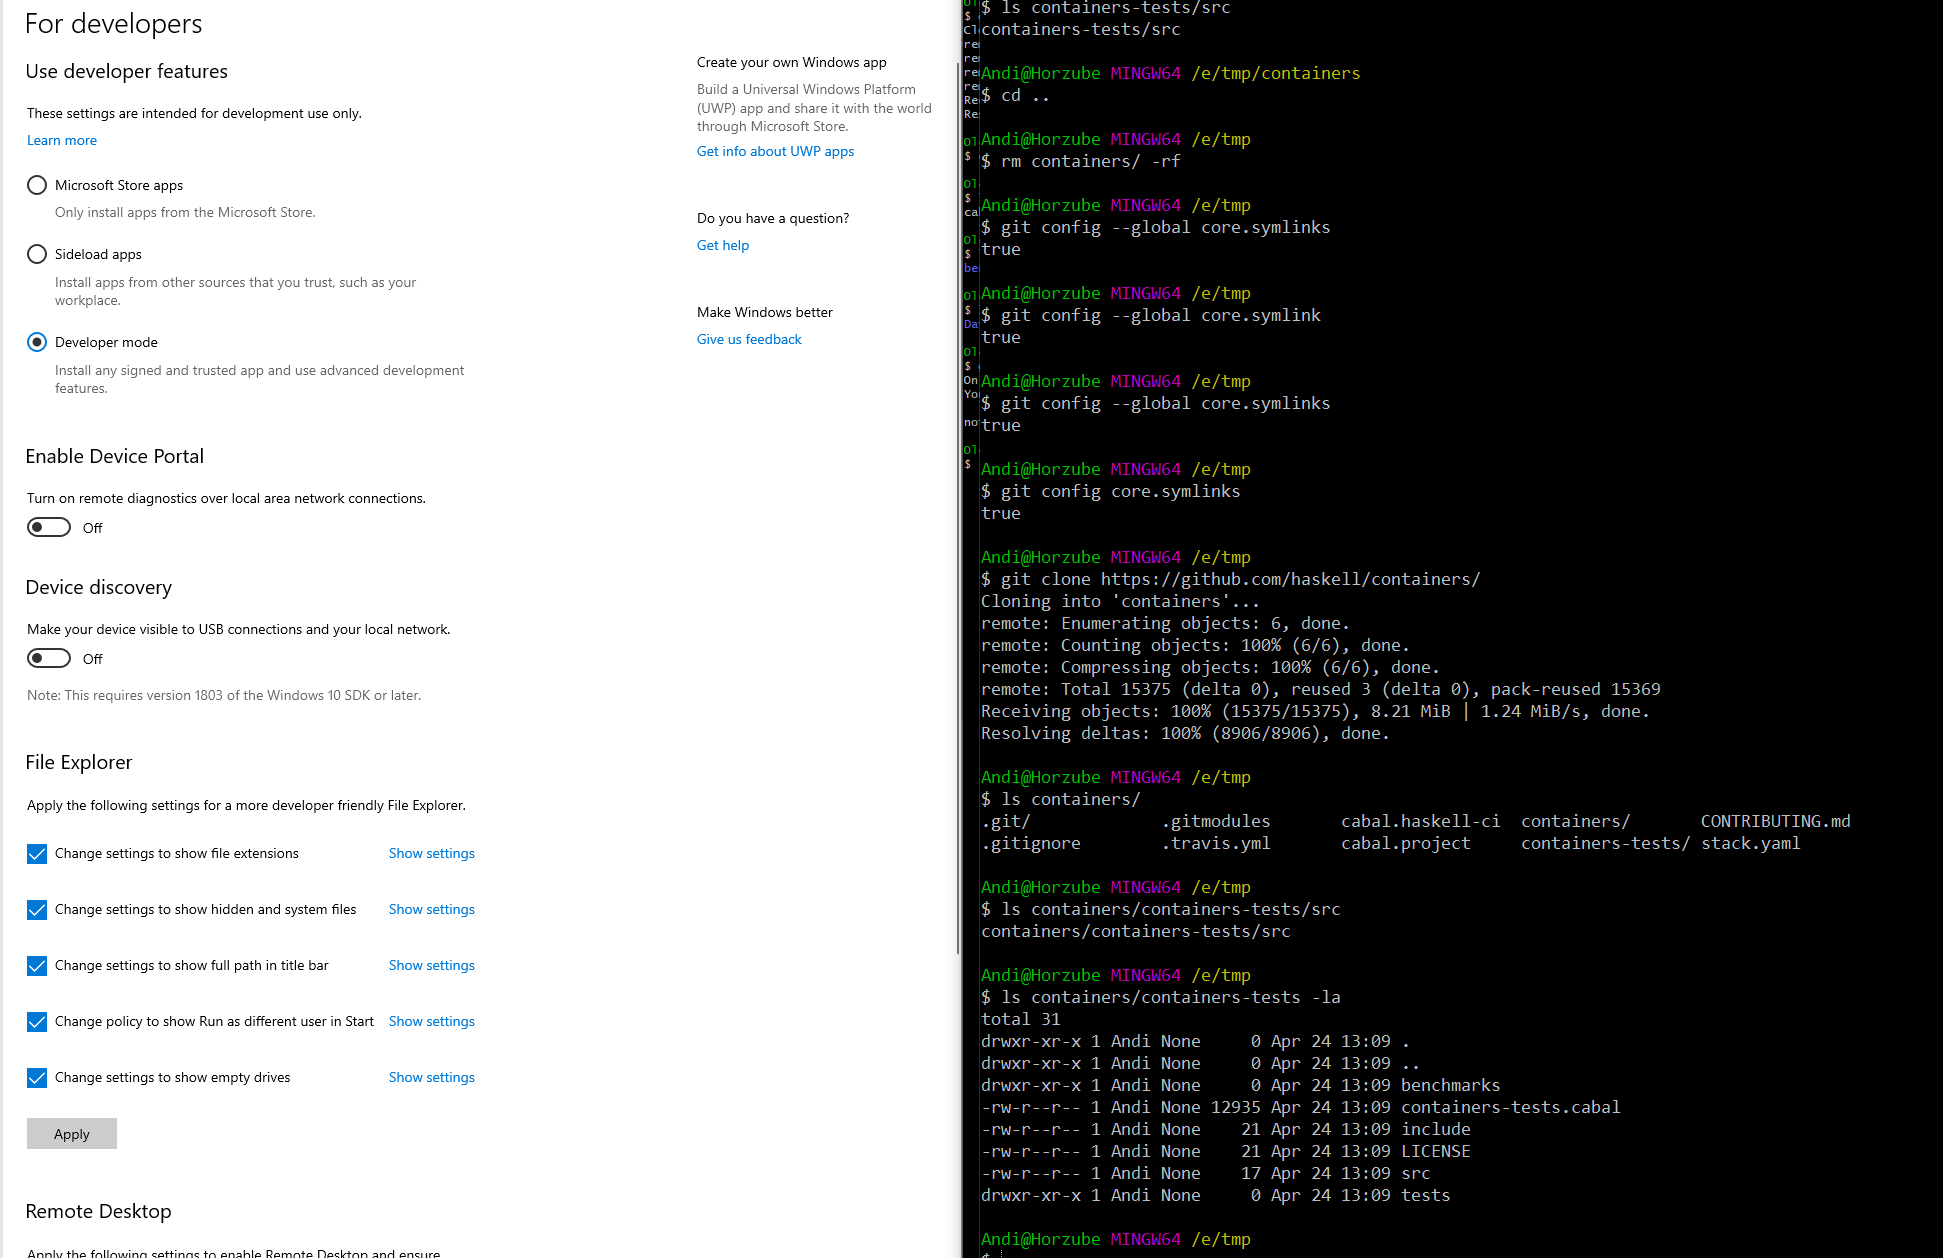The height and width of the screenshot is (1258, 1943).
Task: Open Show settings for hidden and system files
Action: pos(431,909)
